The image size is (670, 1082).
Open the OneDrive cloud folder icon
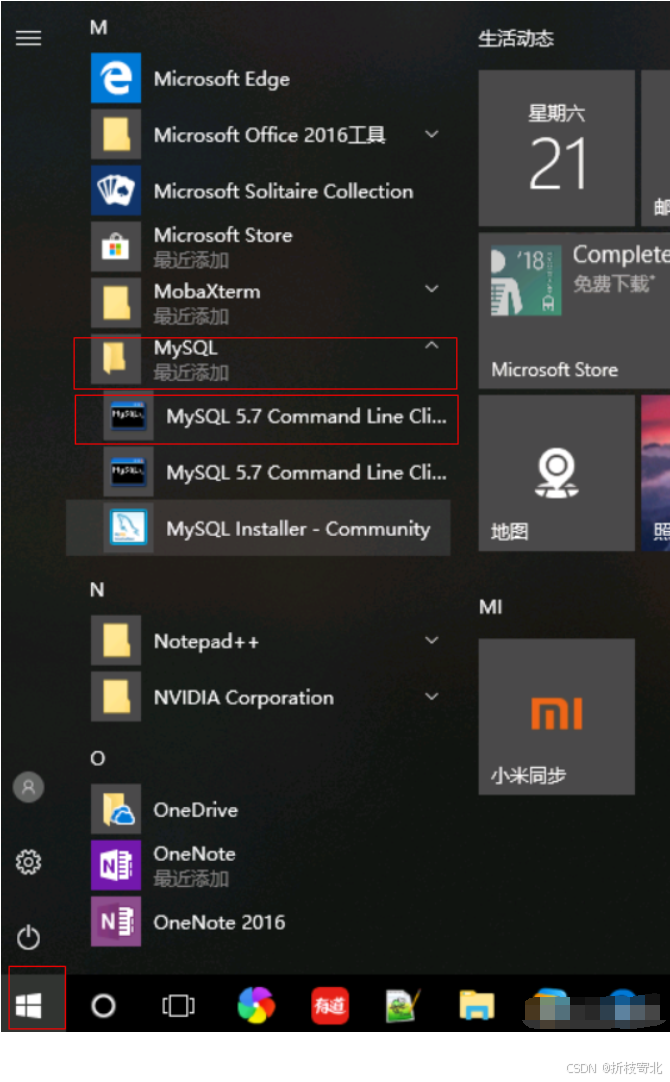(116, 809)
